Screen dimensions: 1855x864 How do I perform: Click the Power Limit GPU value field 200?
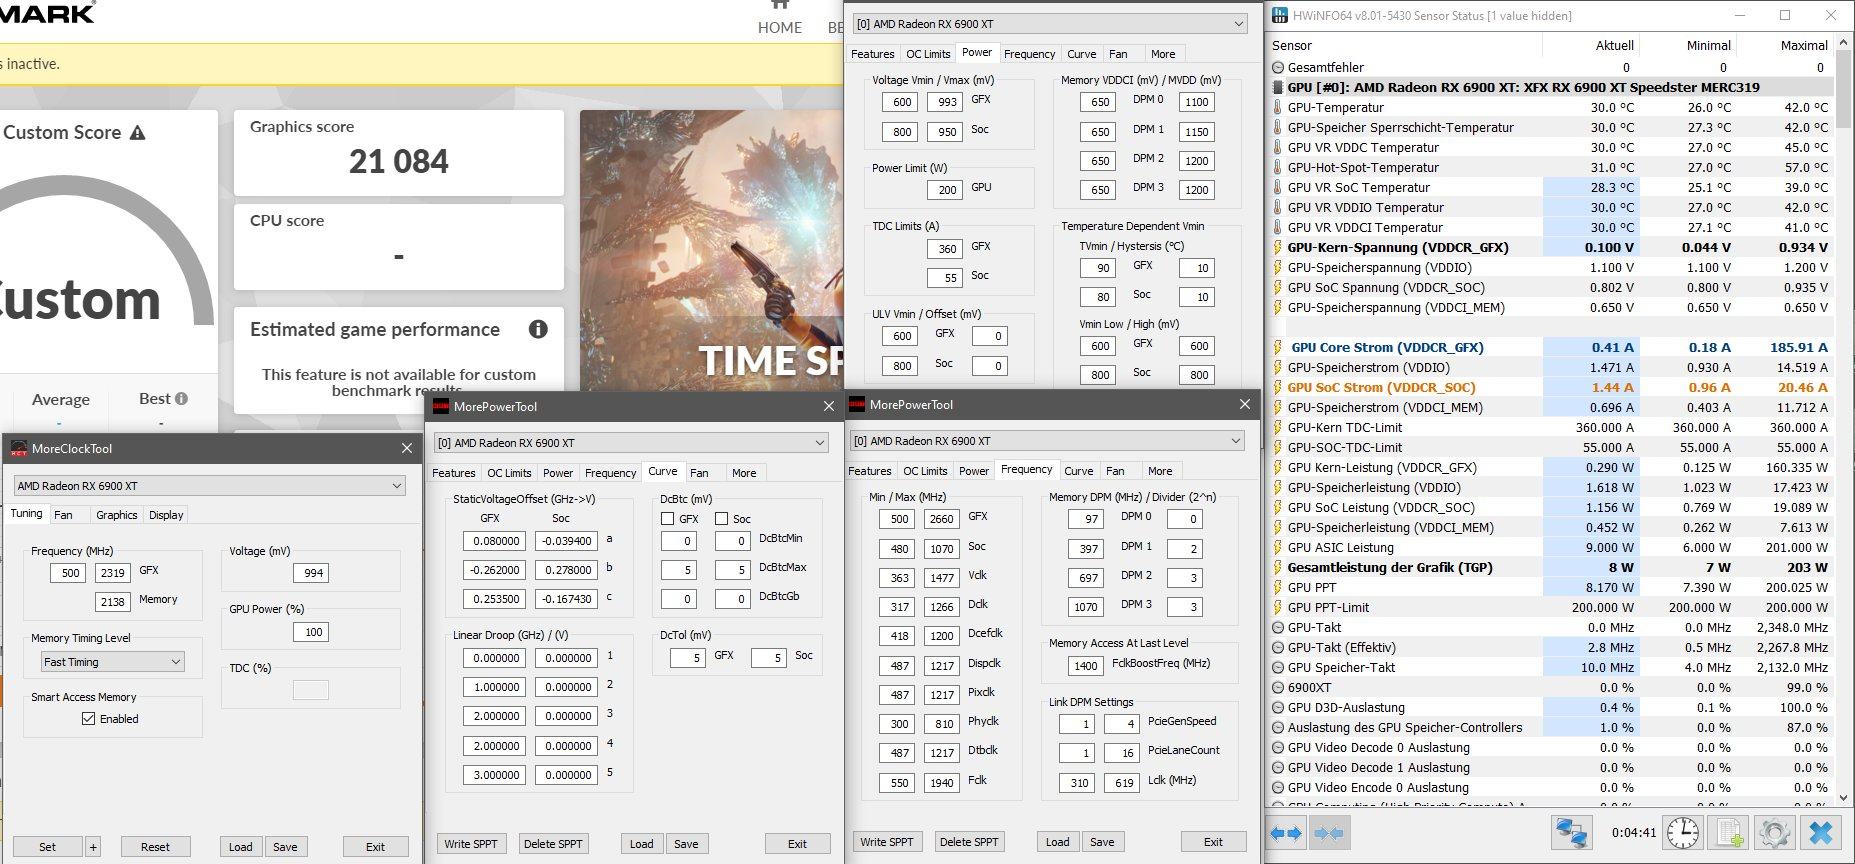point(947,190)
